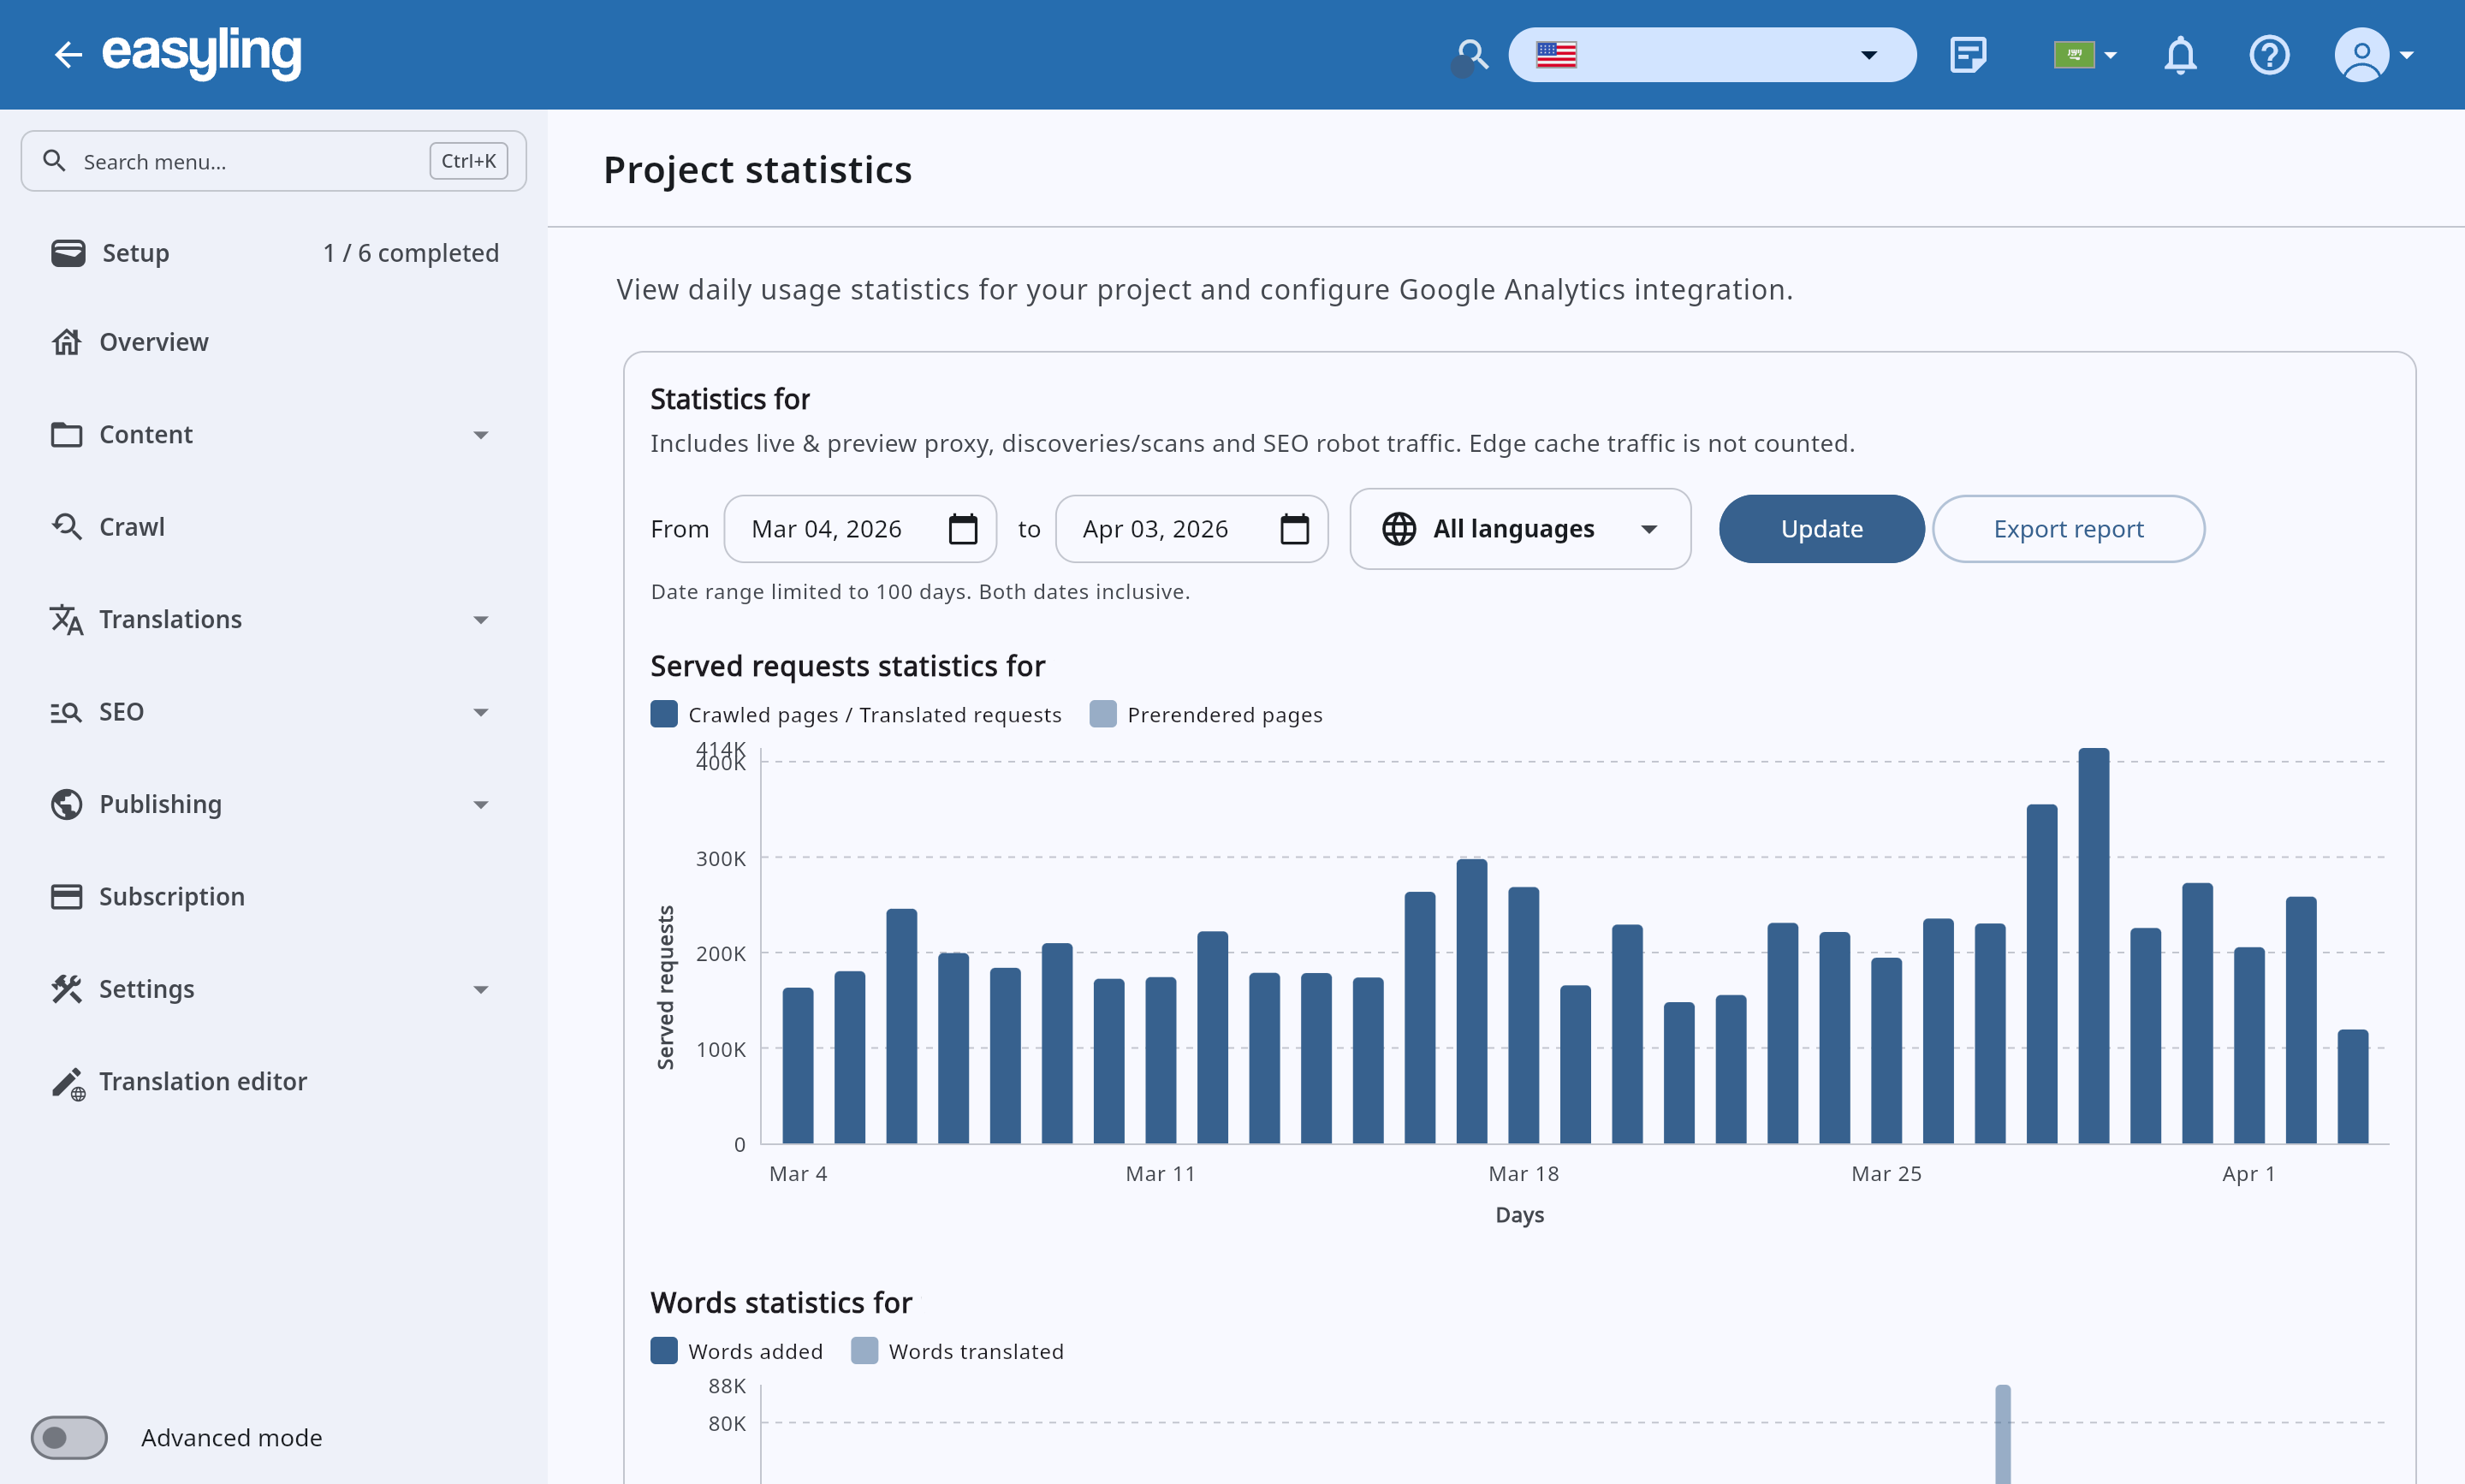Toggle Advanced mode switch
The height and width of the screenshot is (1484, 2465).
[x=69, y=1437]
